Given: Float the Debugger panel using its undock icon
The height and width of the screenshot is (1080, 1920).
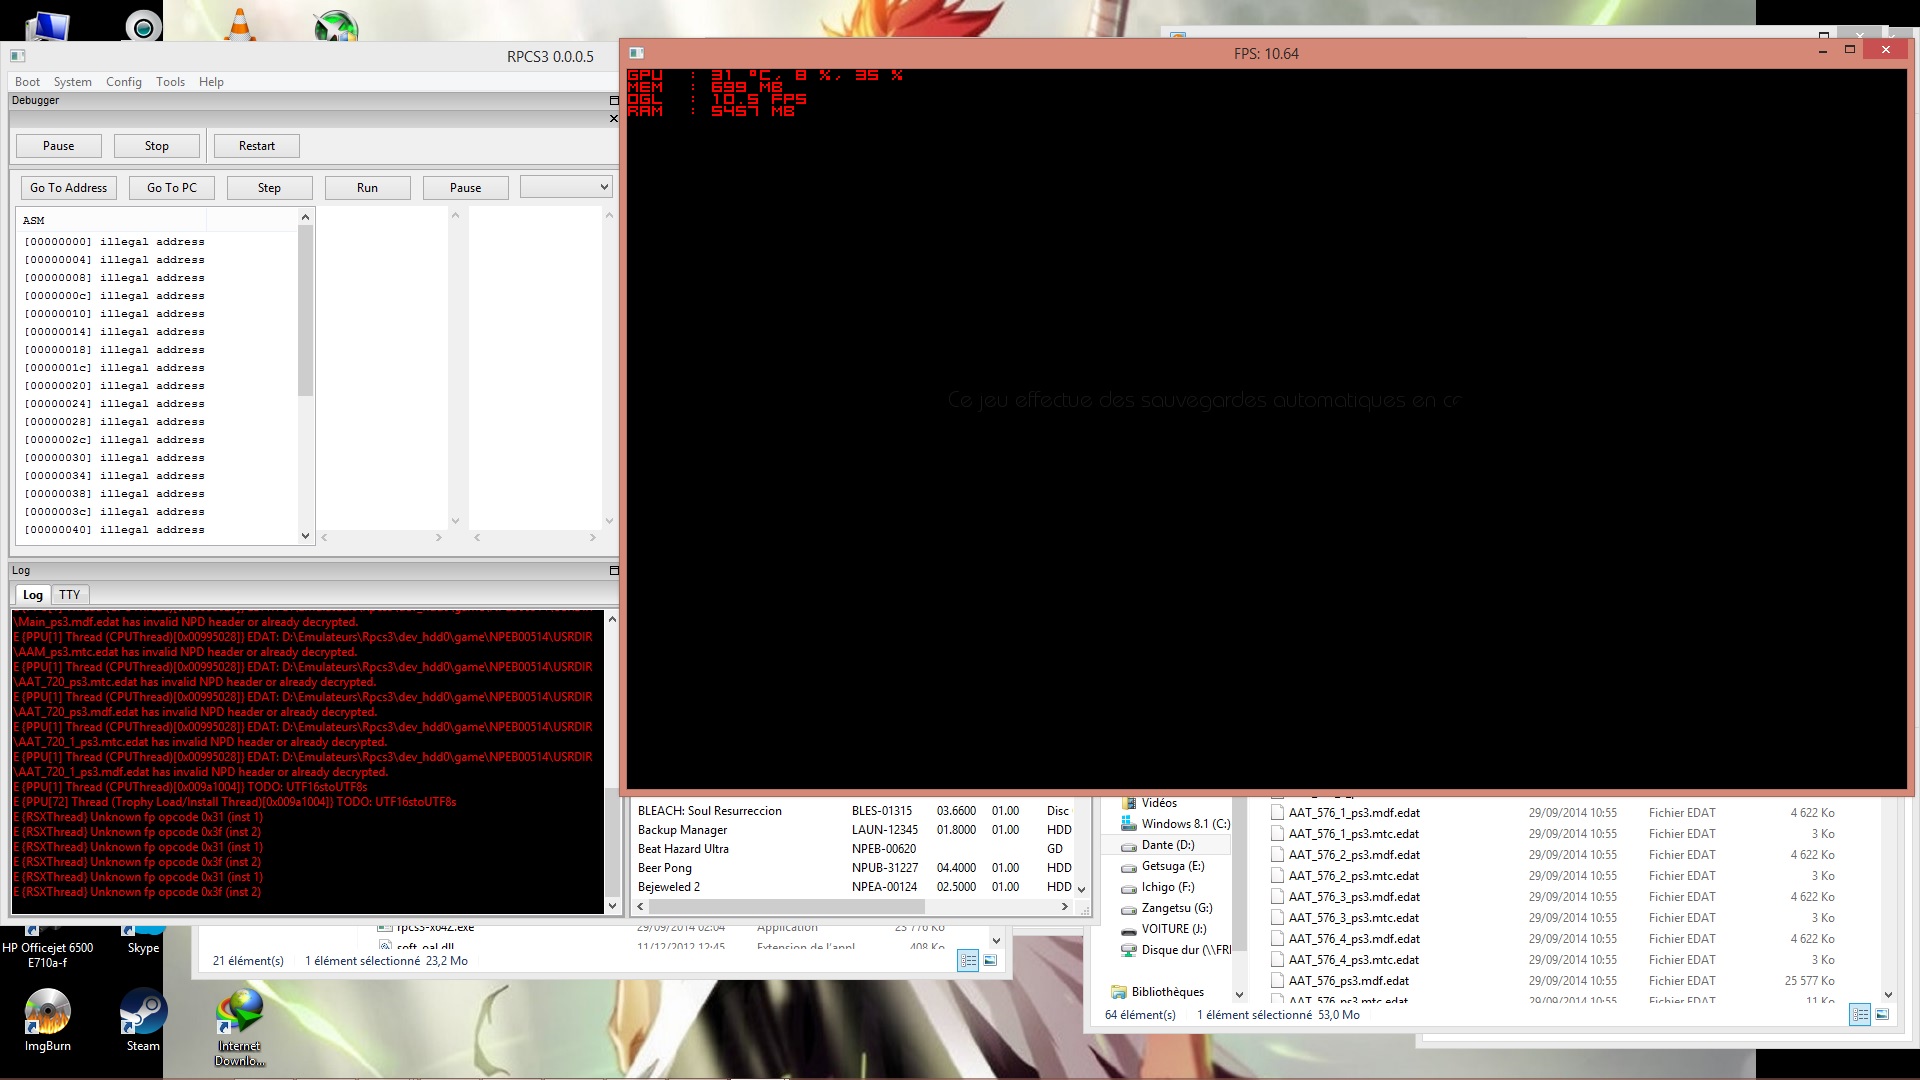Looking at the screenshot, I should [x=614, y=101].
